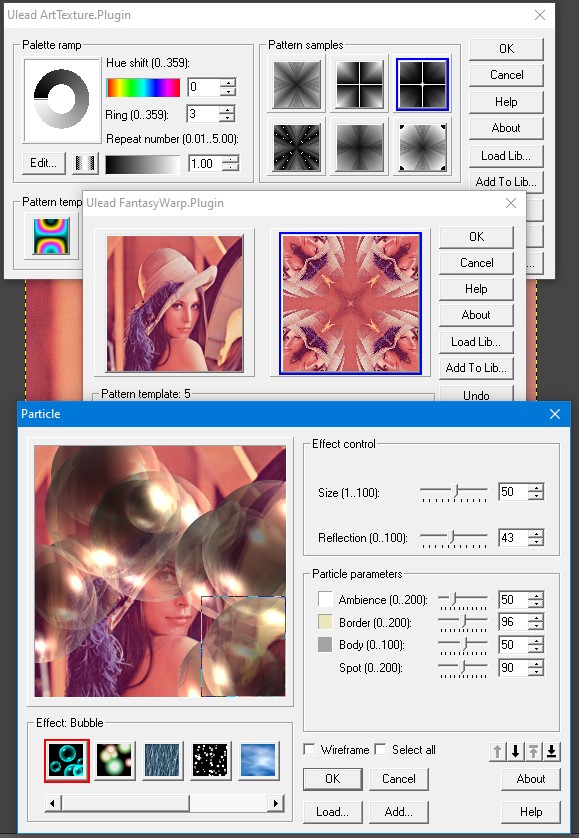Click Load Lib... in ArtTexture dialog
This screenshot has height=838, width=579.
click(x=506, y=156)
